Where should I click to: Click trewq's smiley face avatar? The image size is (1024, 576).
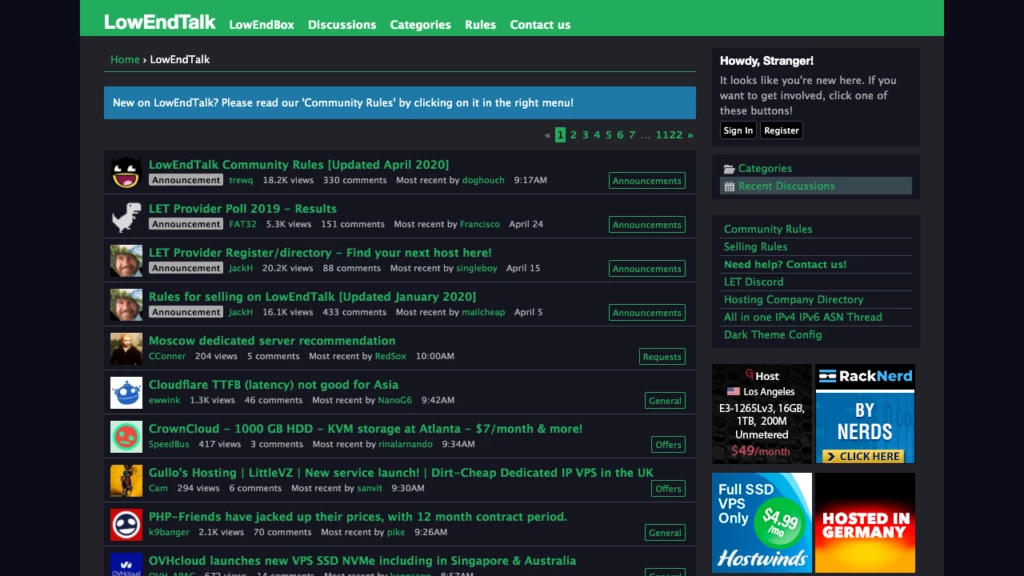[x=126, y=173]
